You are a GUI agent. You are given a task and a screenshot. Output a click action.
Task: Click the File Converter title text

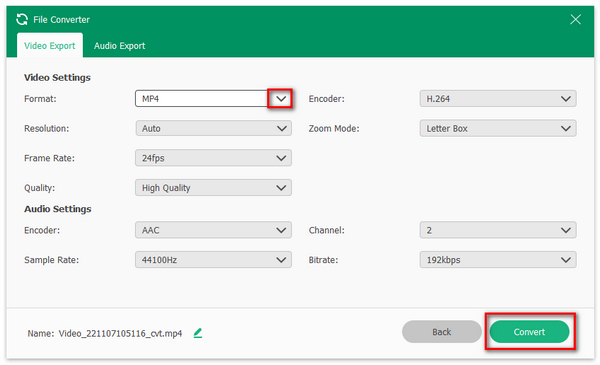(61, 20)
